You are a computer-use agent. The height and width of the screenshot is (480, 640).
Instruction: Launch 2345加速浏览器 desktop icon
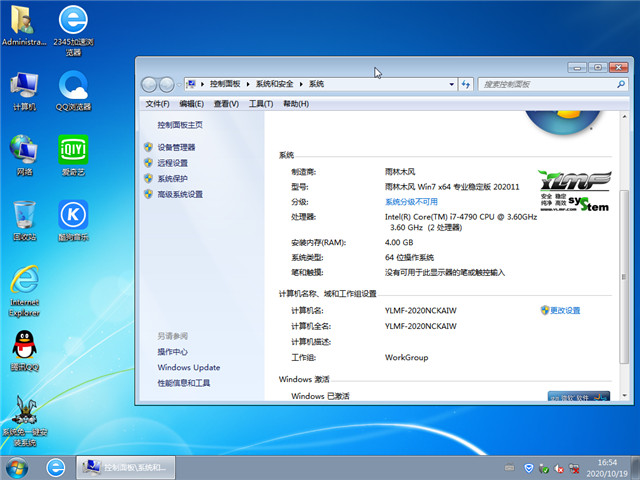coord(73,29)
